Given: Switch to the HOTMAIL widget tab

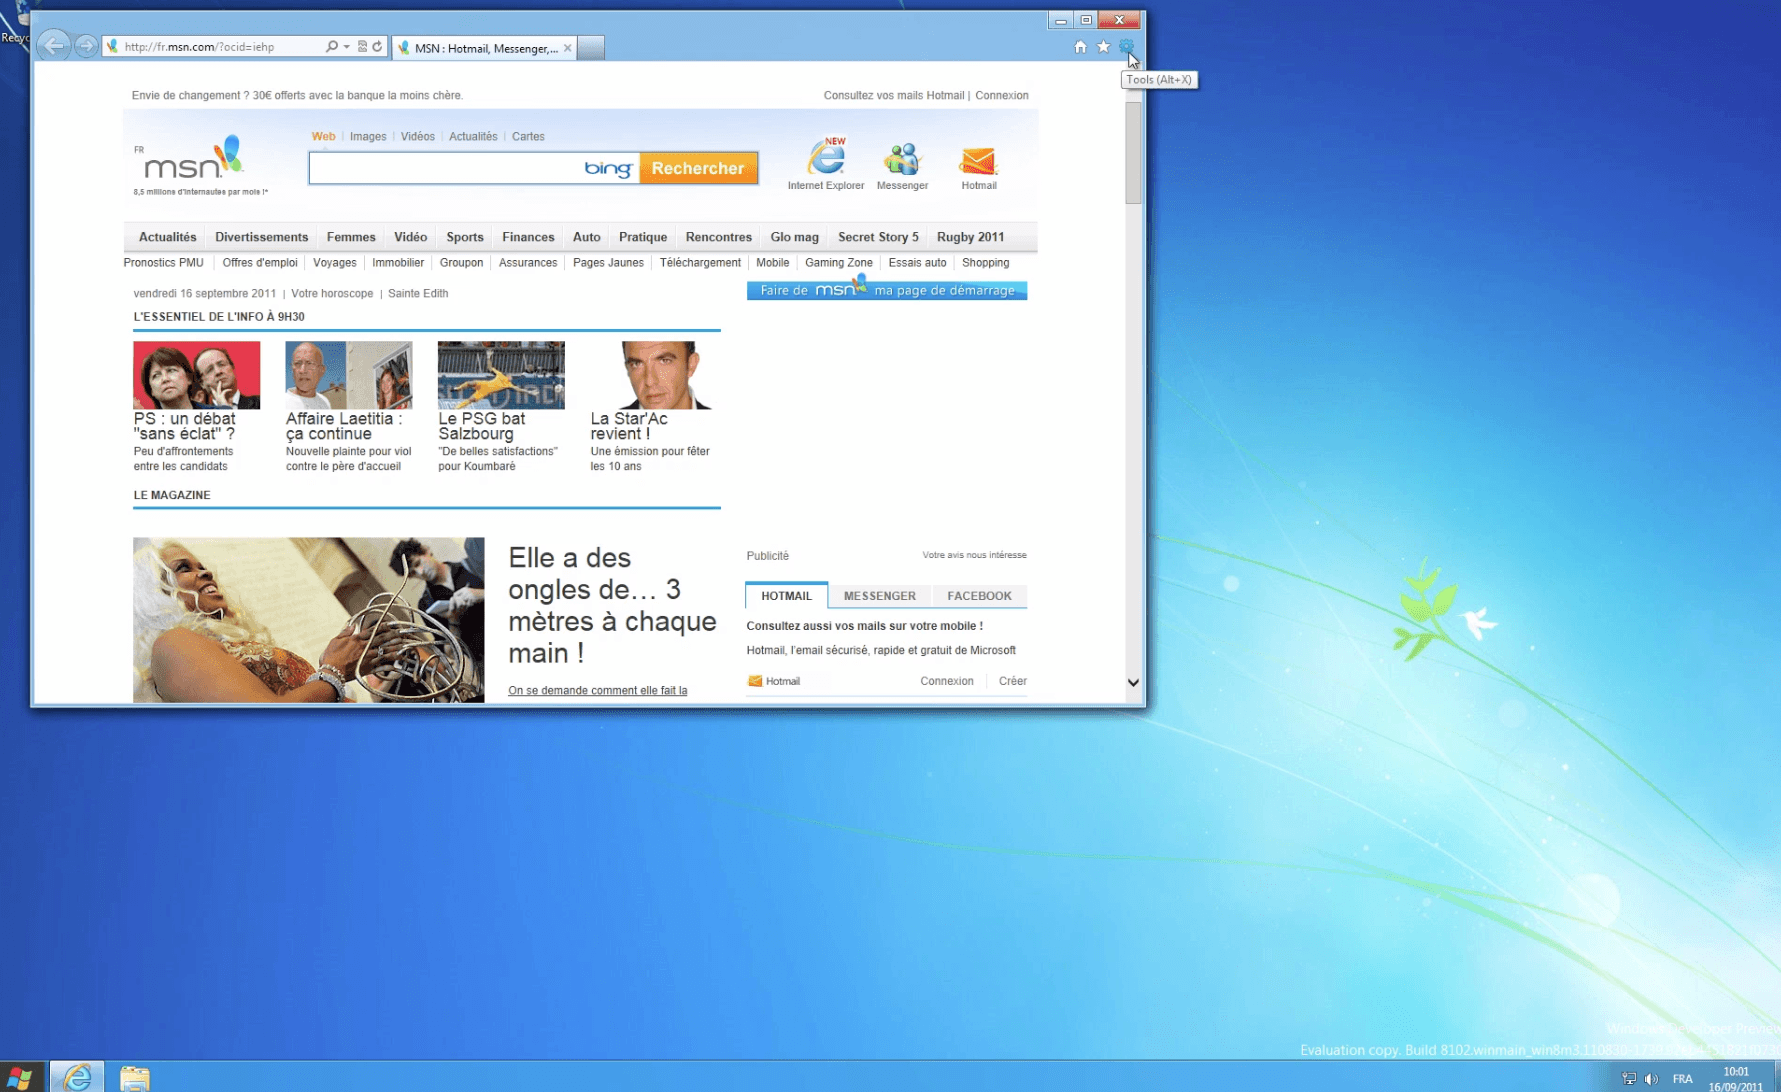Looking at the screenshot, I should click(x=786, y=596).
